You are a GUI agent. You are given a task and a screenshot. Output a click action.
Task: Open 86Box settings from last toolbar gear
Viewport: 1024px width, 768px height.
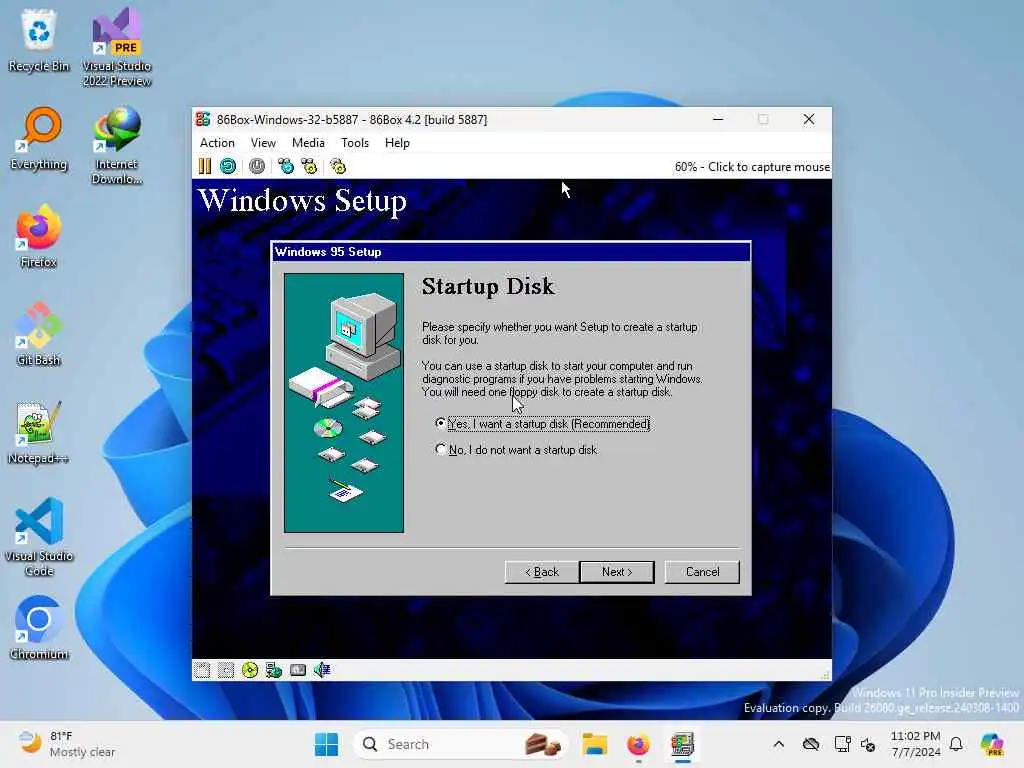tap(338, 167)
